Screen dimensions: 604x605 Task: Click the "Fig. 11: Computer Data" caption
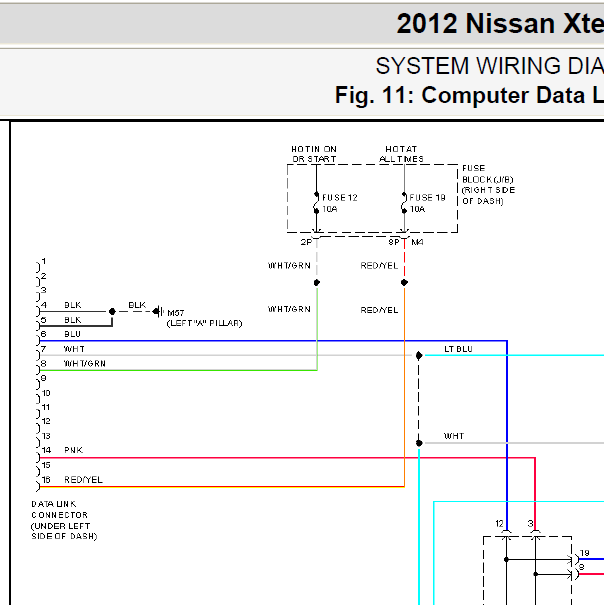(x=460, y=95)
